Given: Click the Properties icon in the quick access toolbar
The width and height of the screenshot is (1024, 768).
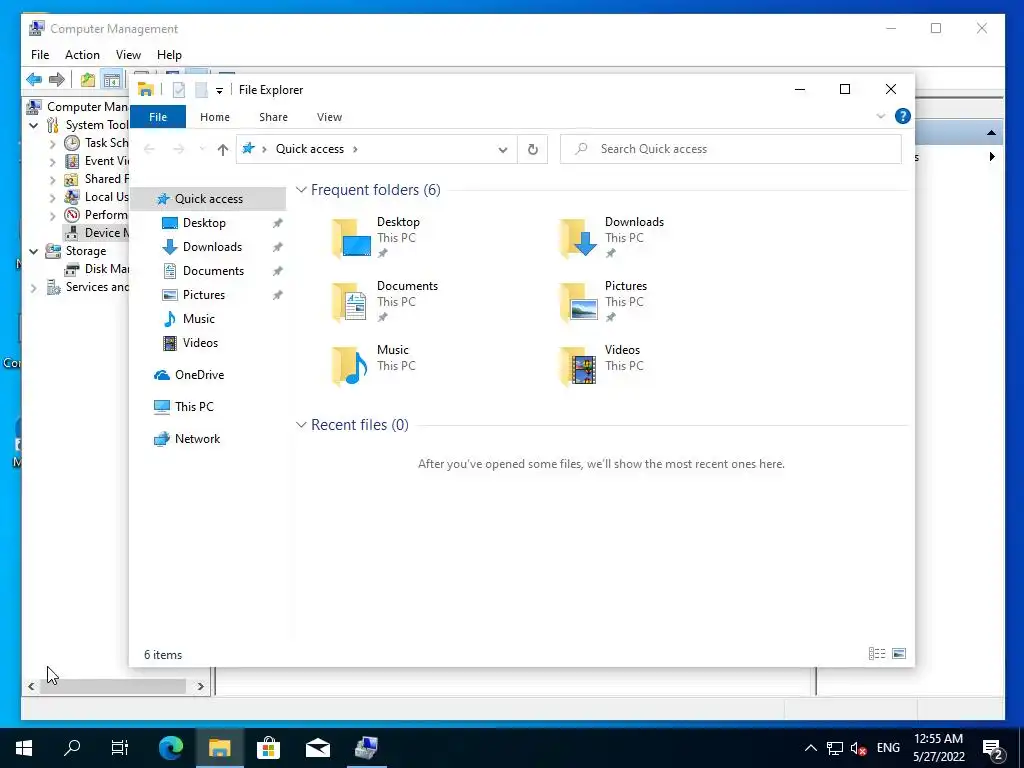Looking at the screenshot, I should coord(178,90).
